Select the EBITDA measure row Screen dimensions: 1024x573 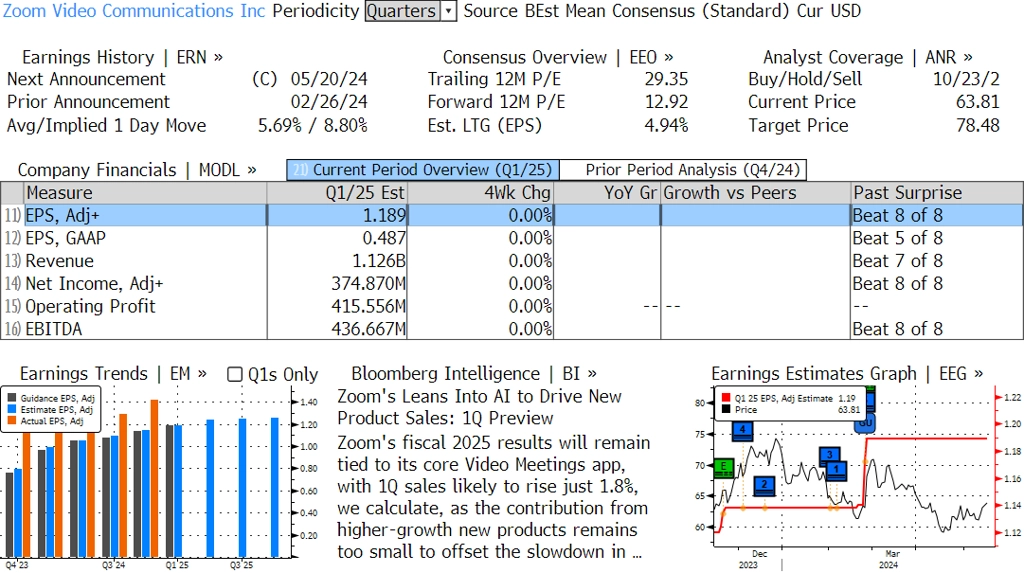[x=512, y=329]
